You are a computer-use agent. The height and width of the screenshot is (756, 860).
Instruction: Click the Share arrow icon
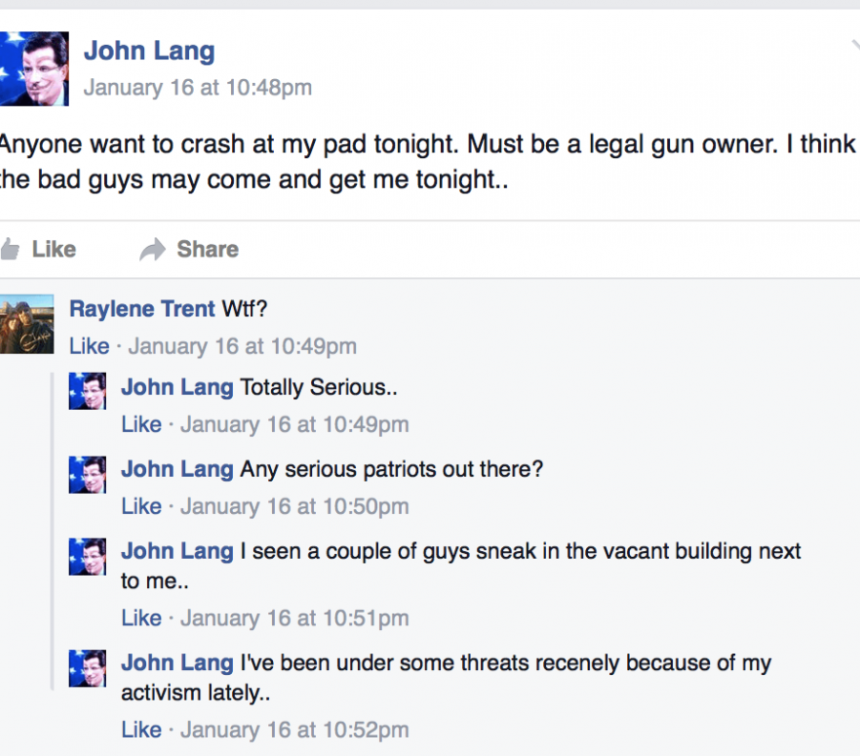click(153, 249)
